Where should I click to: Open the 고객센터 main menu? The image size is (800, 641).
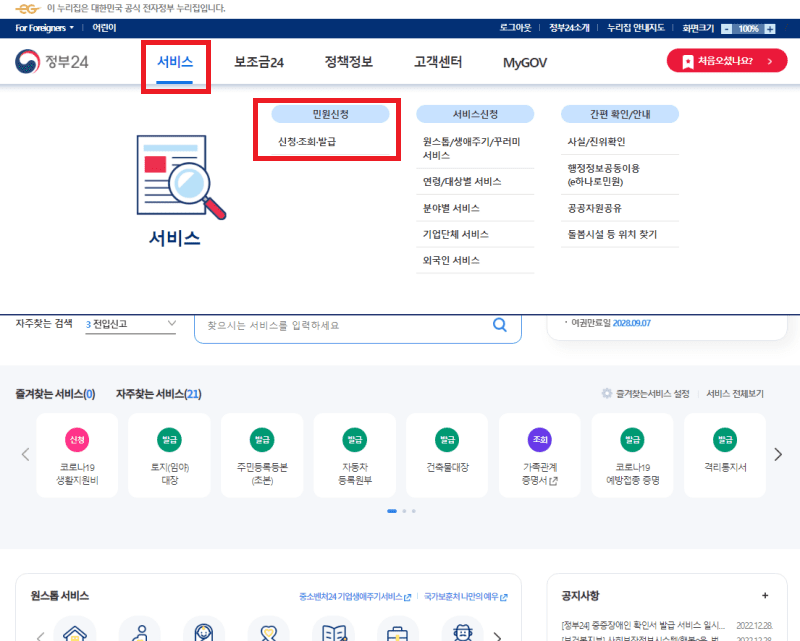438,62
